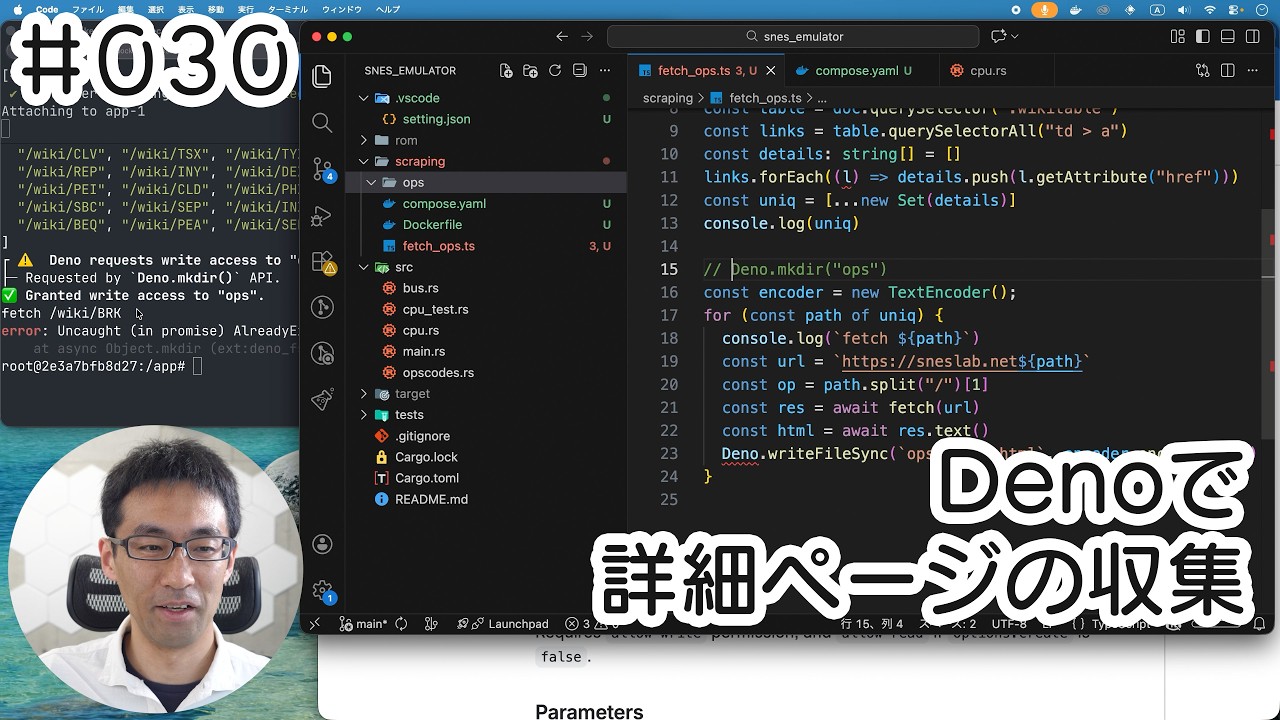Open explorer views and more actions menu
The image size is (1280, 720).
pos(604,71)
